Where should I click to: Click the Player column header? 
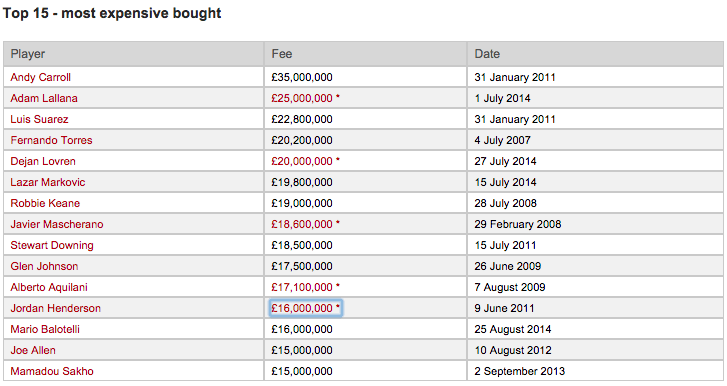coord(28,54)
